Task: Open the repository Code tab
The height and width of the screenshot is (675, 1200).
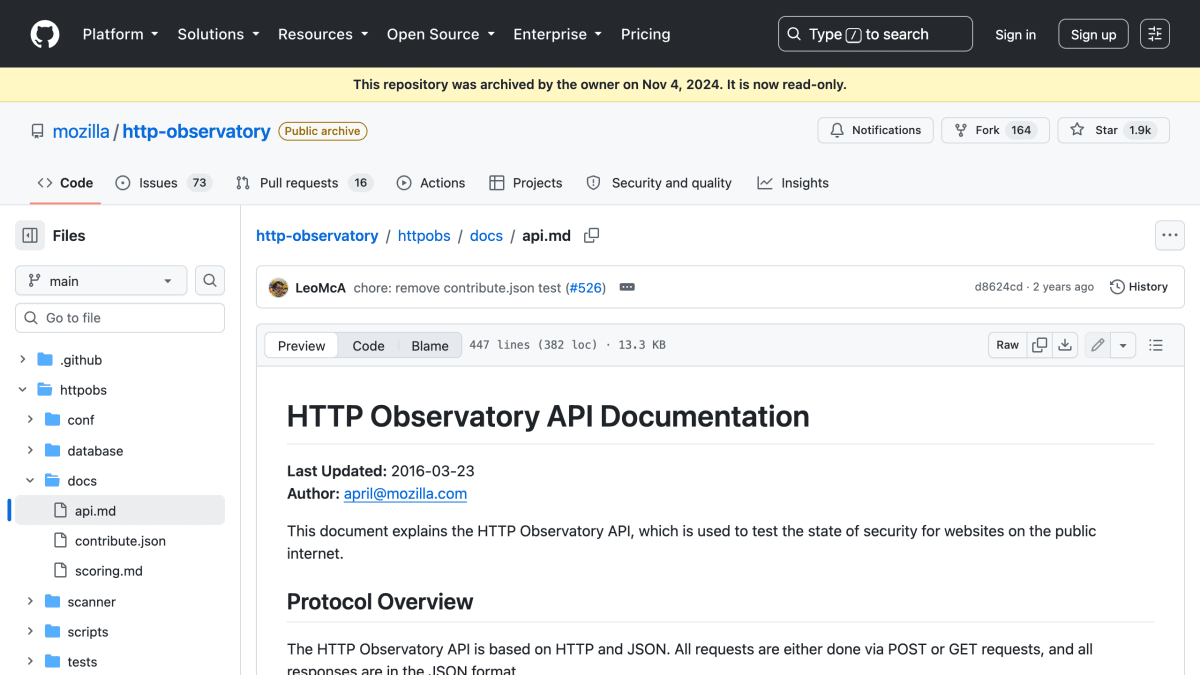Action: (x=65, y=183)
